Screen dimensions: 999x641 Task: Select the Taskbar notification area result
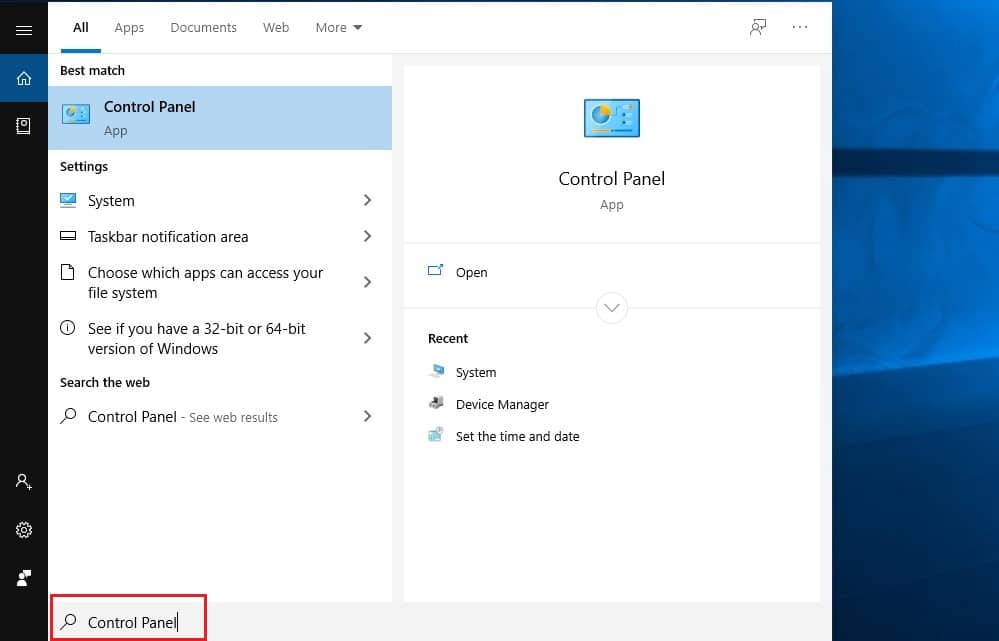point(220,236)
